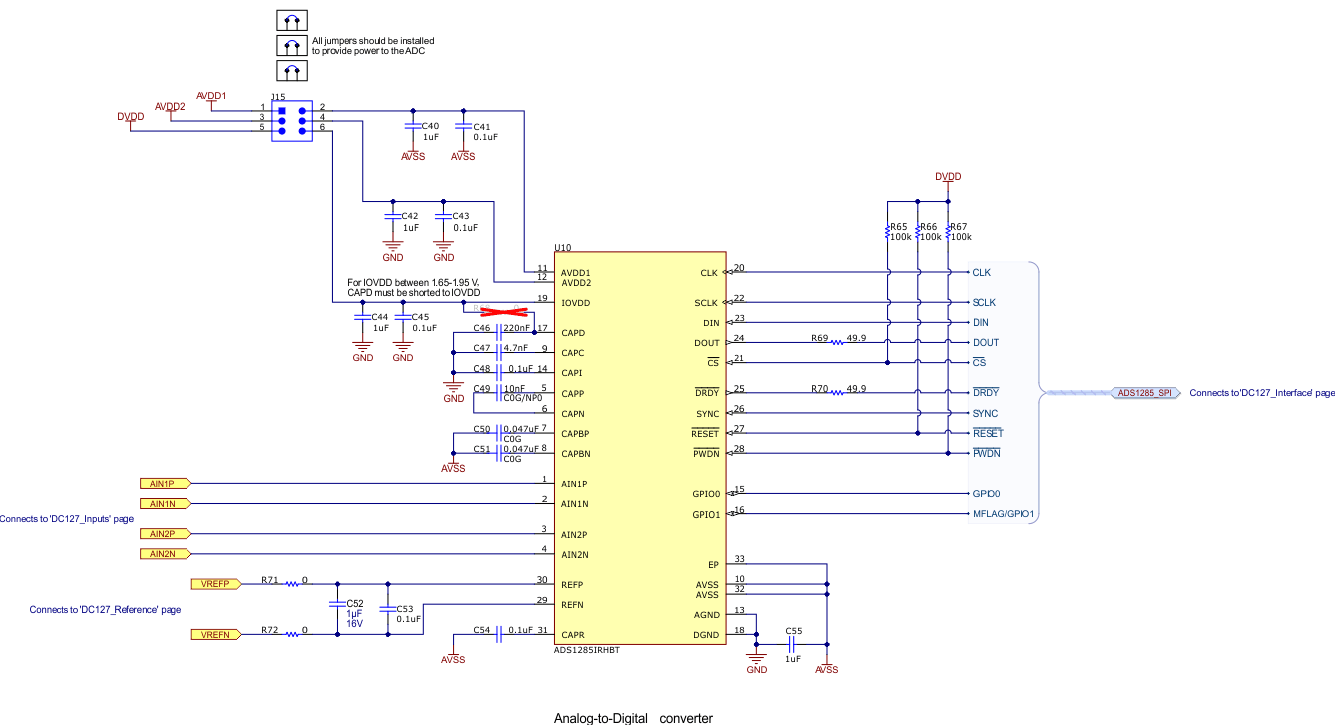Screen dimensions: 1335x725
Task: Click the 'AVDD1' power label above J15
Action: pos(211,96)
